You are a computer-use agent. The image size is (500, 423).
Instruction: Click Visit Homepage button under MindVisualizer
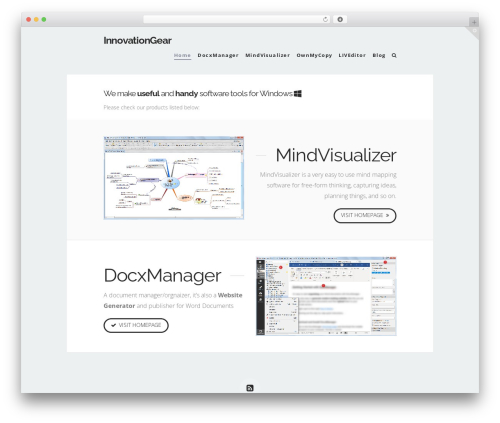[x=365, y=216]
